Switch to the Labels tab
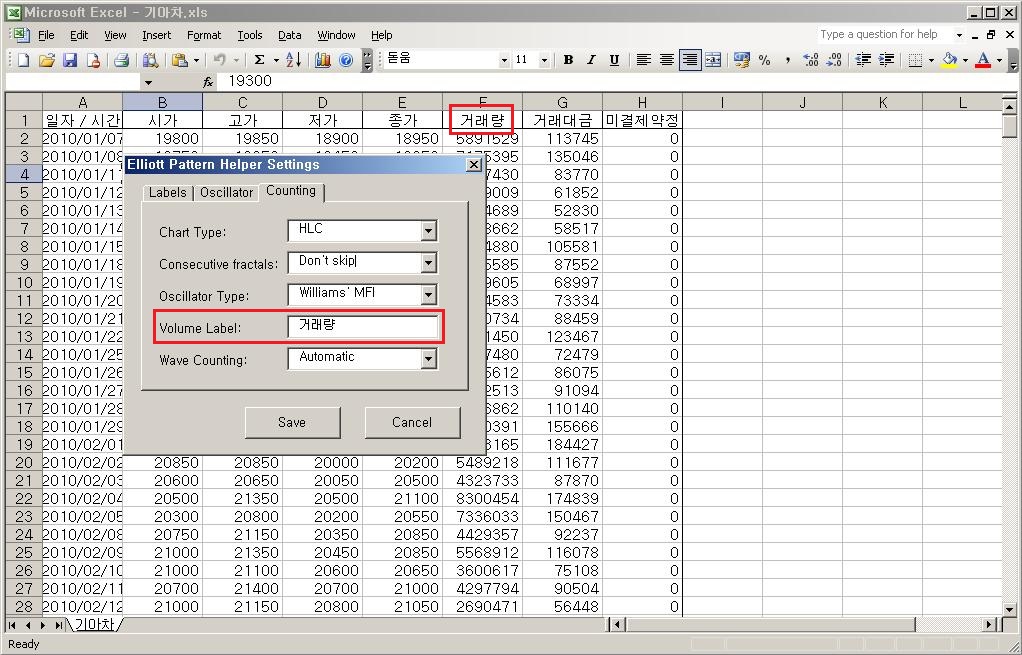1022x655 pixels. pyautogui.click(x=167, y=193)
